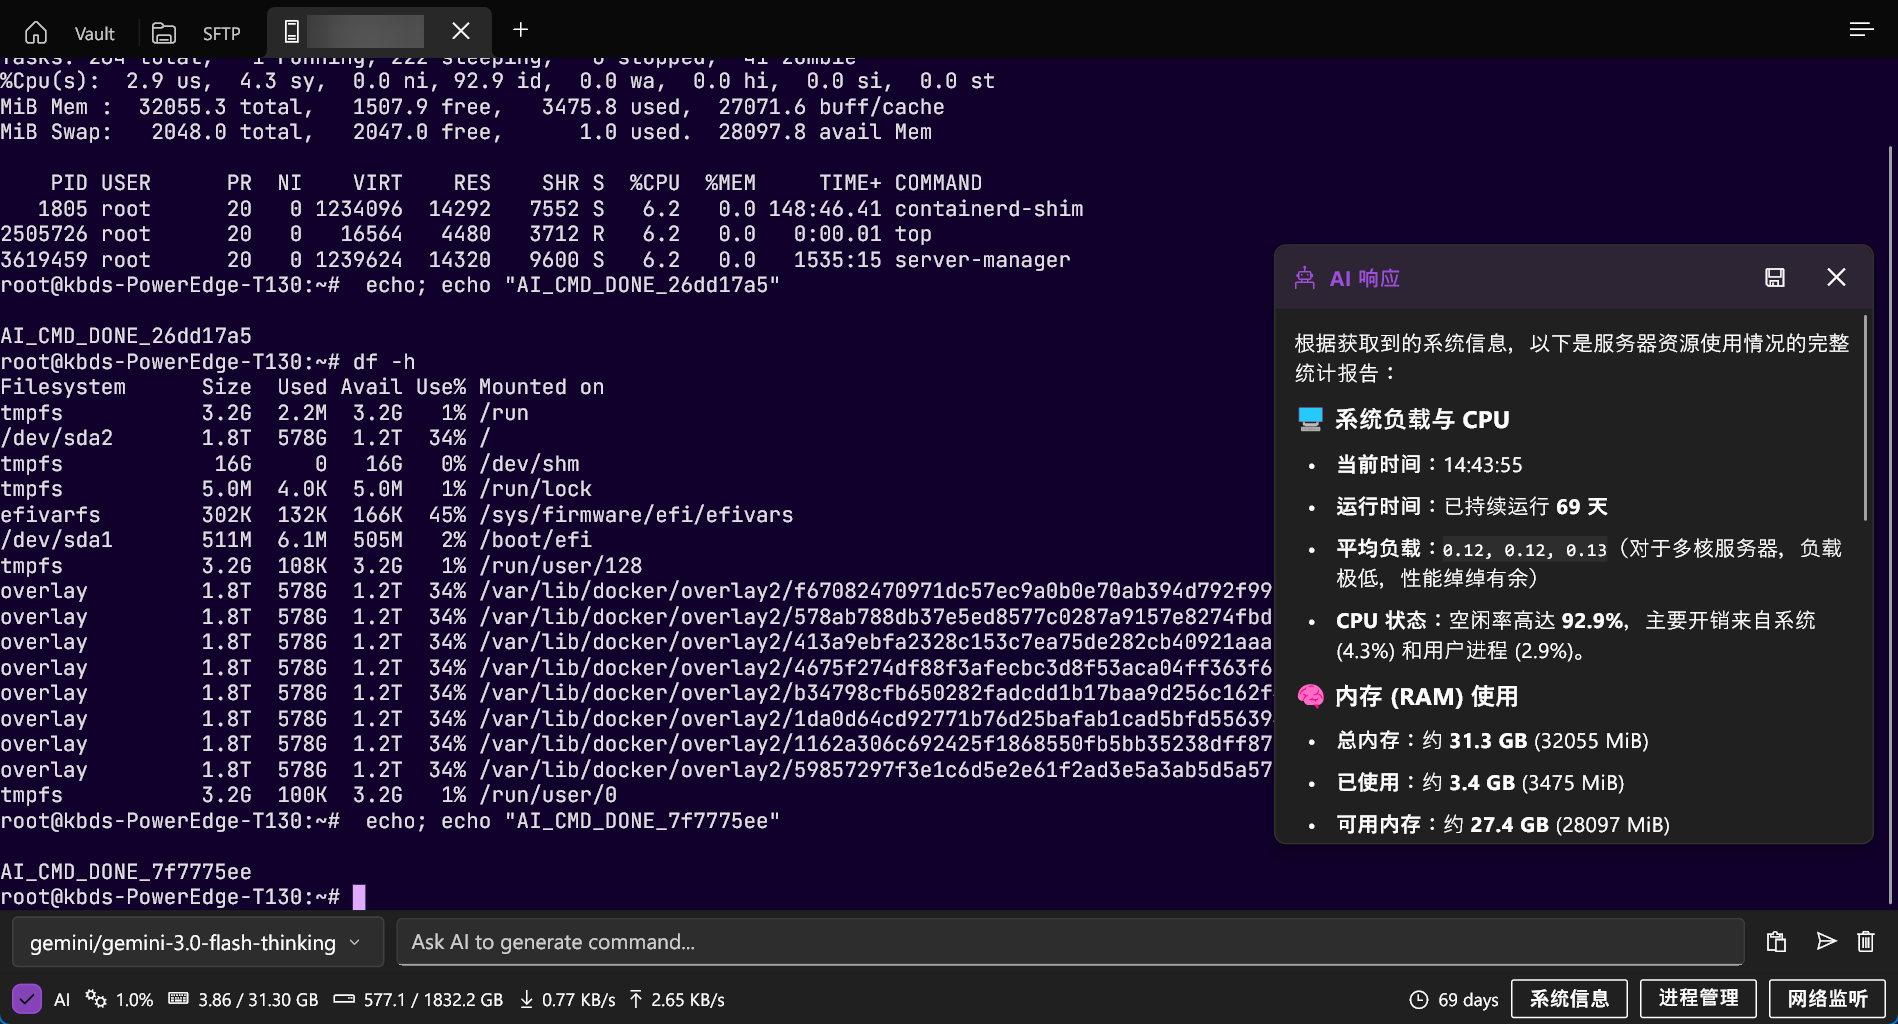This screenshot has height=1024, width=1898.
Task: Switch to the SFTP tab
Action: tap(221, 33)
